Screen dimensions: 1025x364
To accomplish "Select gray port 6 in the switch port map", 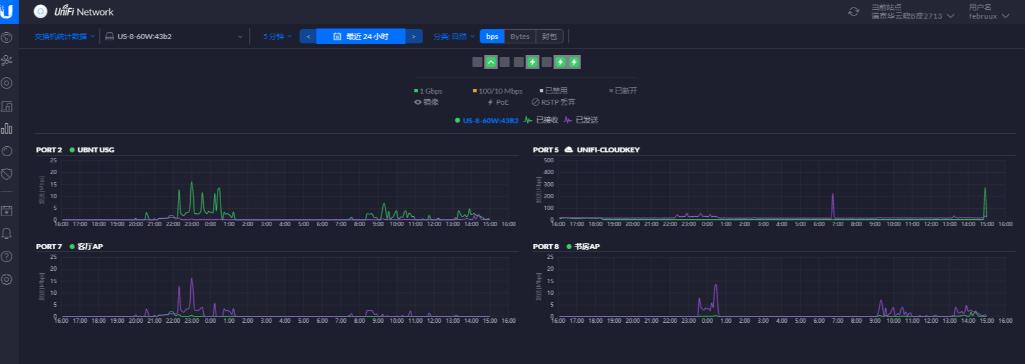I will click(546, 62).
